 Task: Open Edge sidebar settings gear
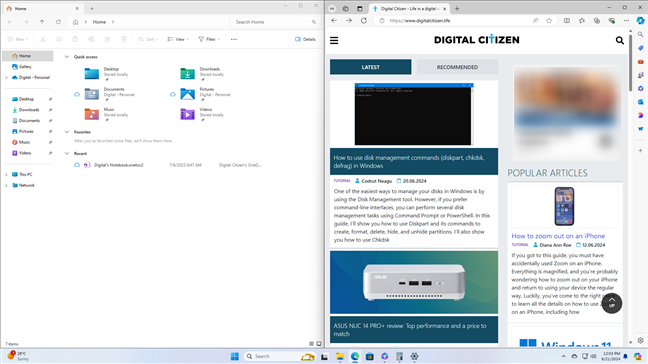640,340
